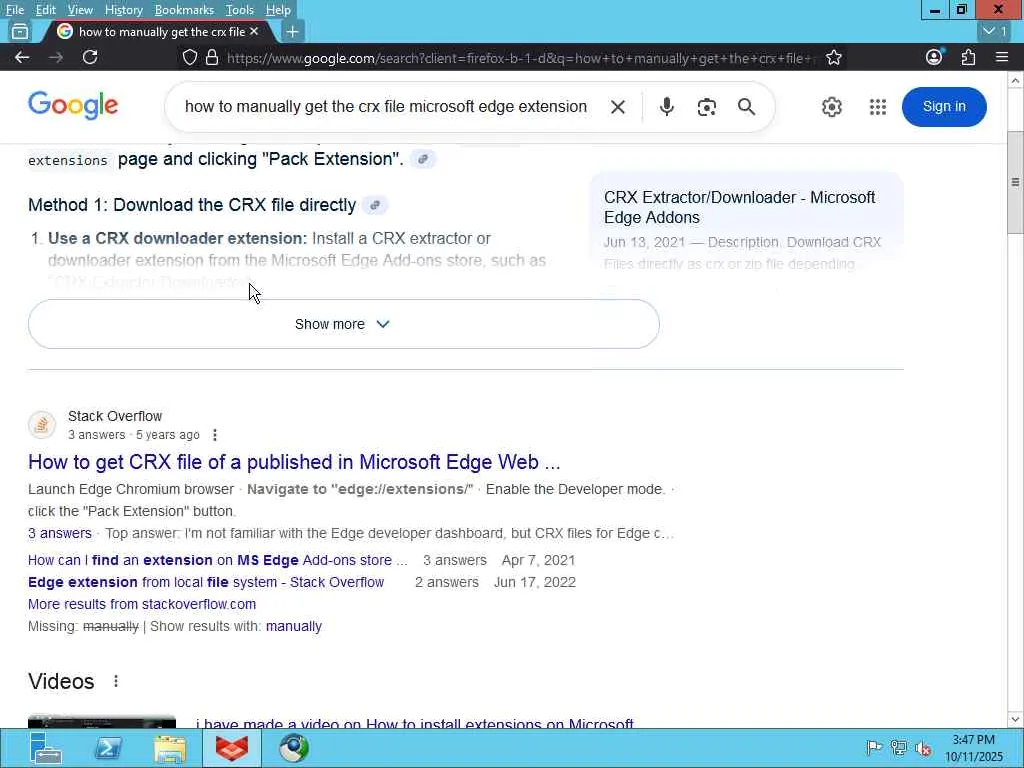Open the Firefox hamburger application menu
This screenshot has width=1024, height=768.
pos(1002,57)
